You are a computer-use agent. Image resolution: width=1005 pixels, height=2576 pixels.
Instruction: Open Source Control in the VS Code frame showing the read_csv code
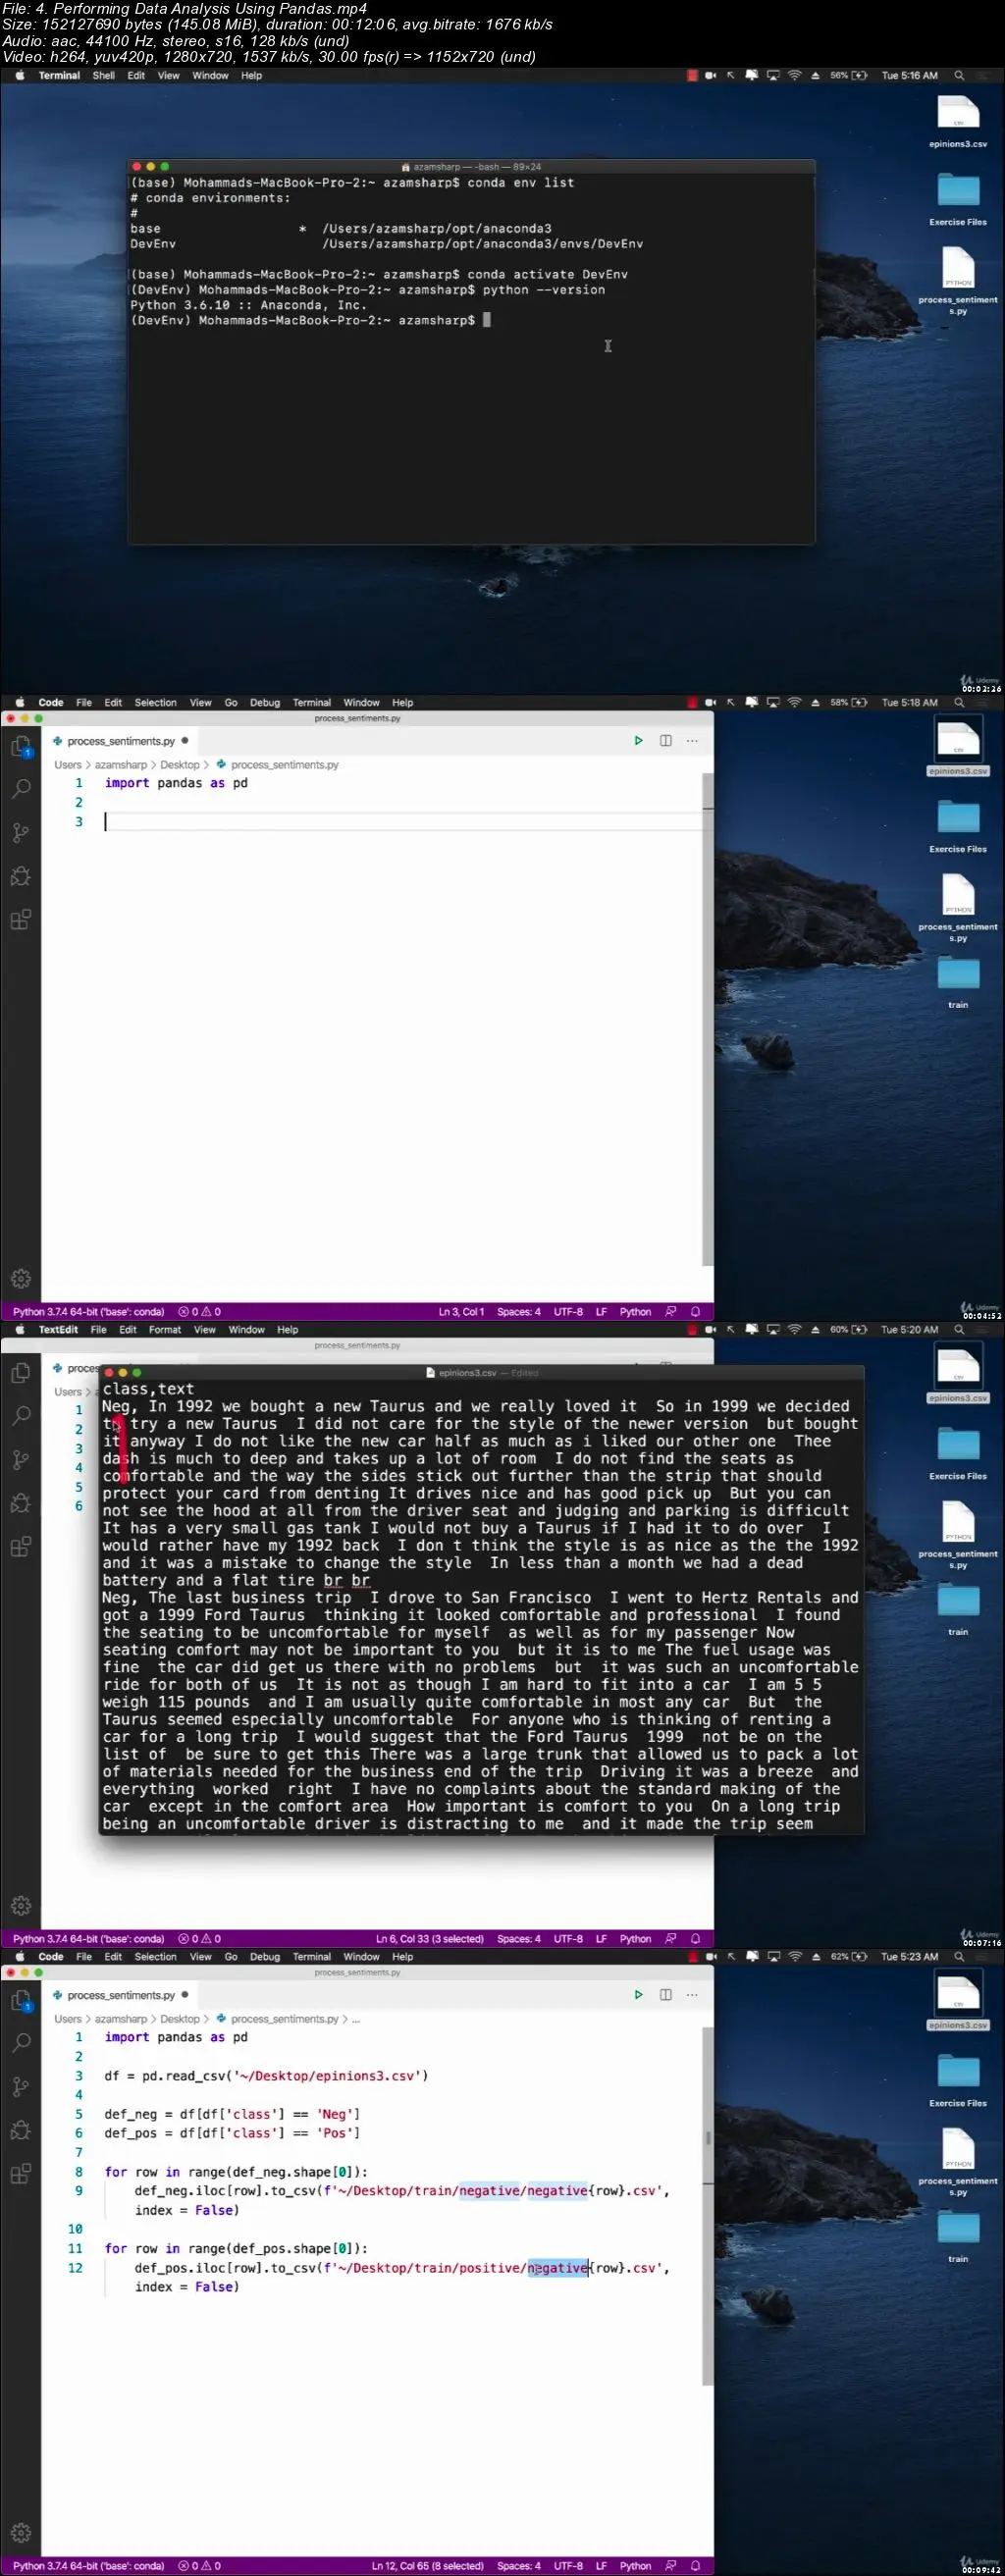[x=20, y=2087]
